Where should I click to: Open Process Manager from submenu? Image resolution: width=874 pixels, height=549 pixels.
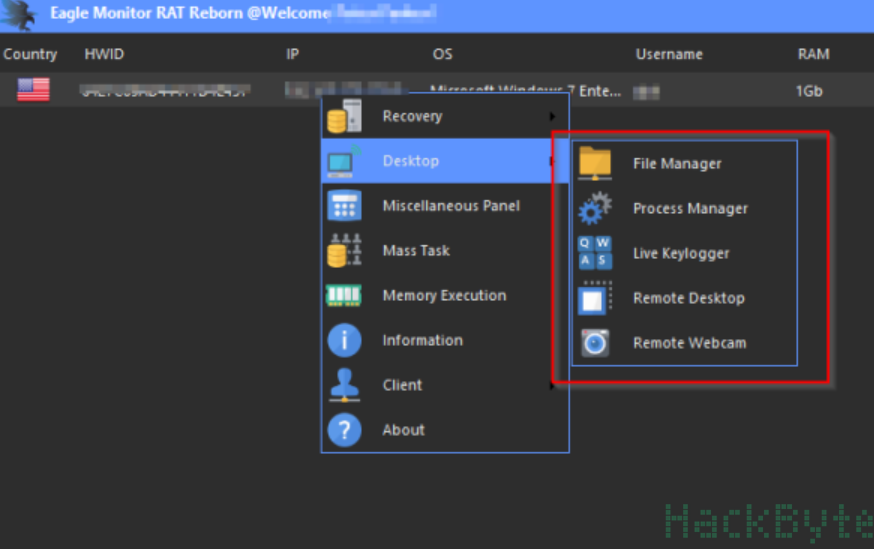click(684, 208)
